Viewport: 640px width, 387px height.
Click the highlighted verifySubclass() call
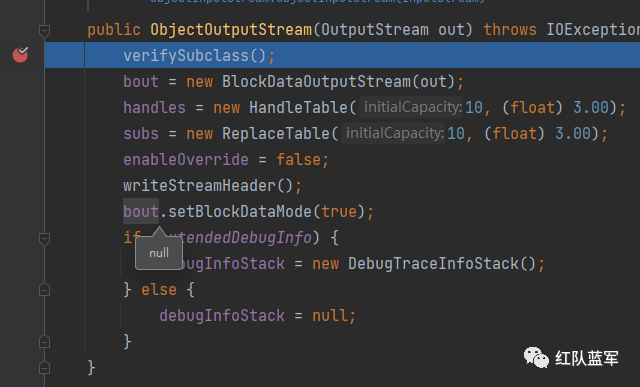point(194,56)
